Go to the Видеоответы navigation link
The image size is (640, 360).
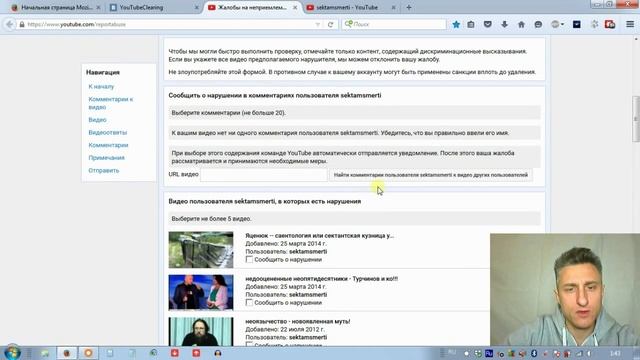[108, 132]
